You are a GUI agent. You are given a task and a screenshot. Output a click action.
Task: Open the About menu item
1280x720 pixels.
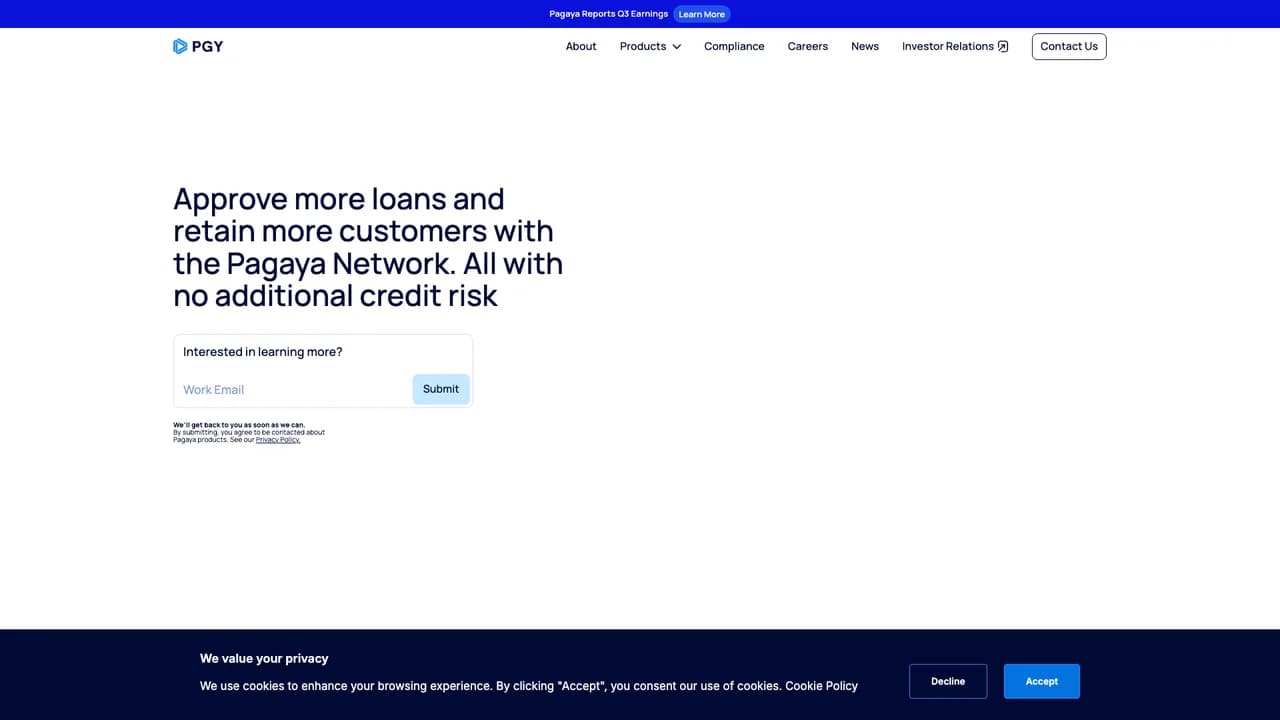[581, 46]
